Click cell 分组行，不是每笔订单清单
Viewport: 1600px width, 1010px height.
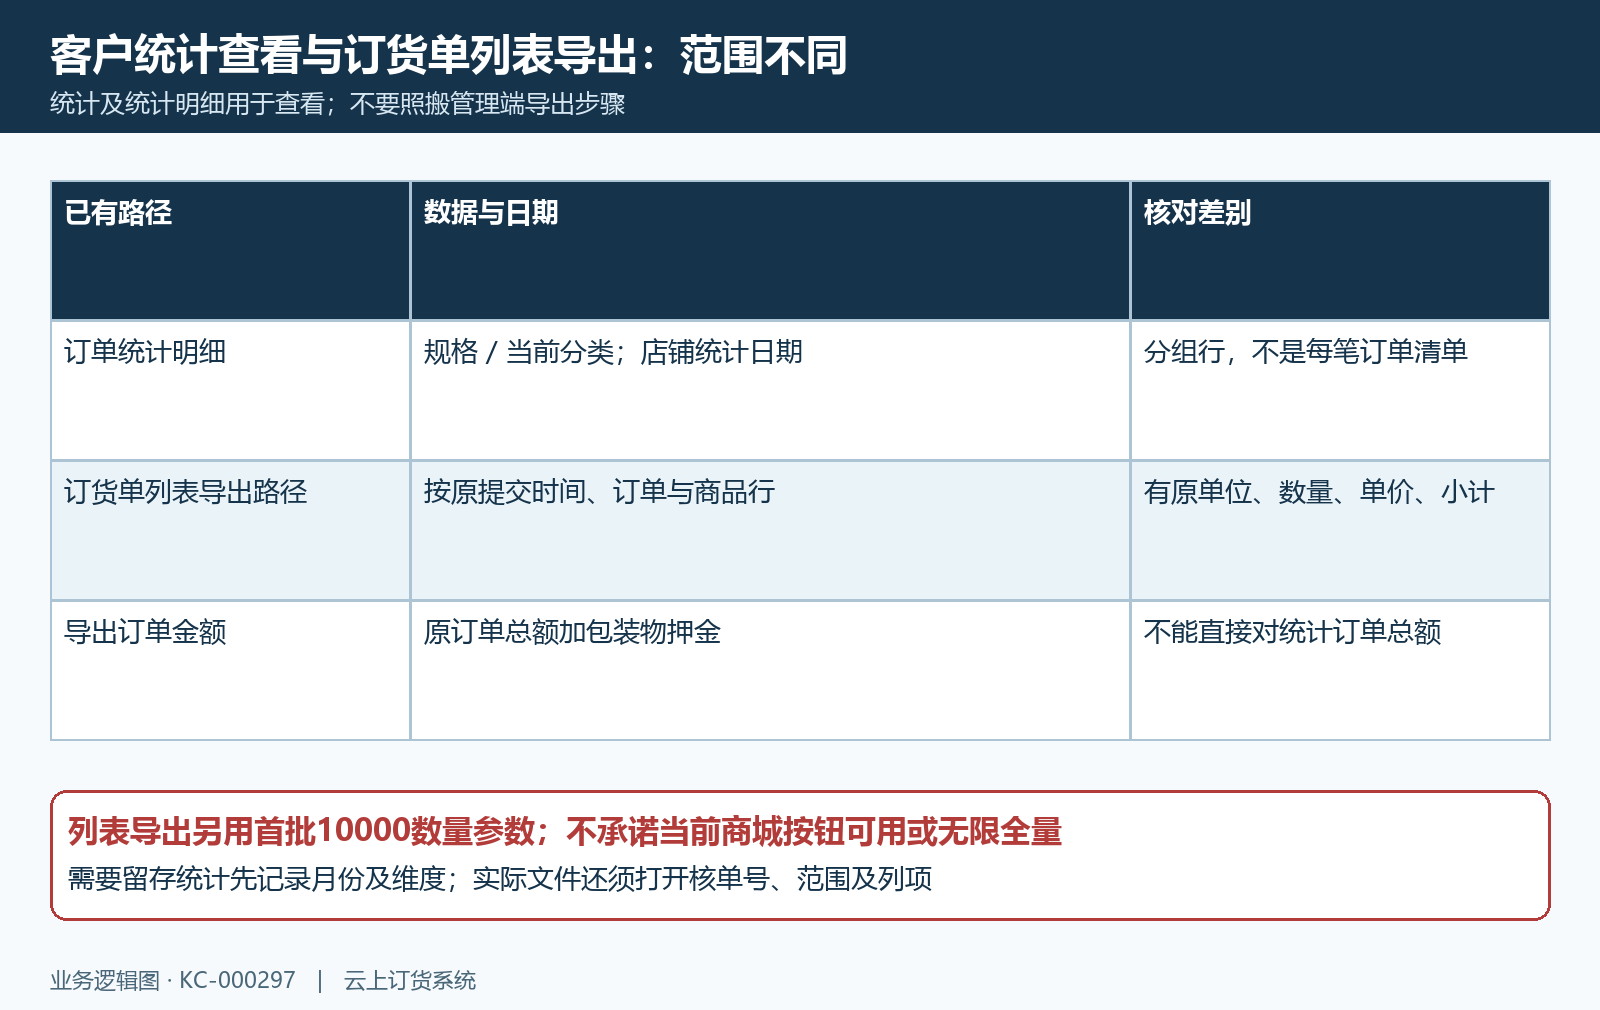[x=1340, y=390]
